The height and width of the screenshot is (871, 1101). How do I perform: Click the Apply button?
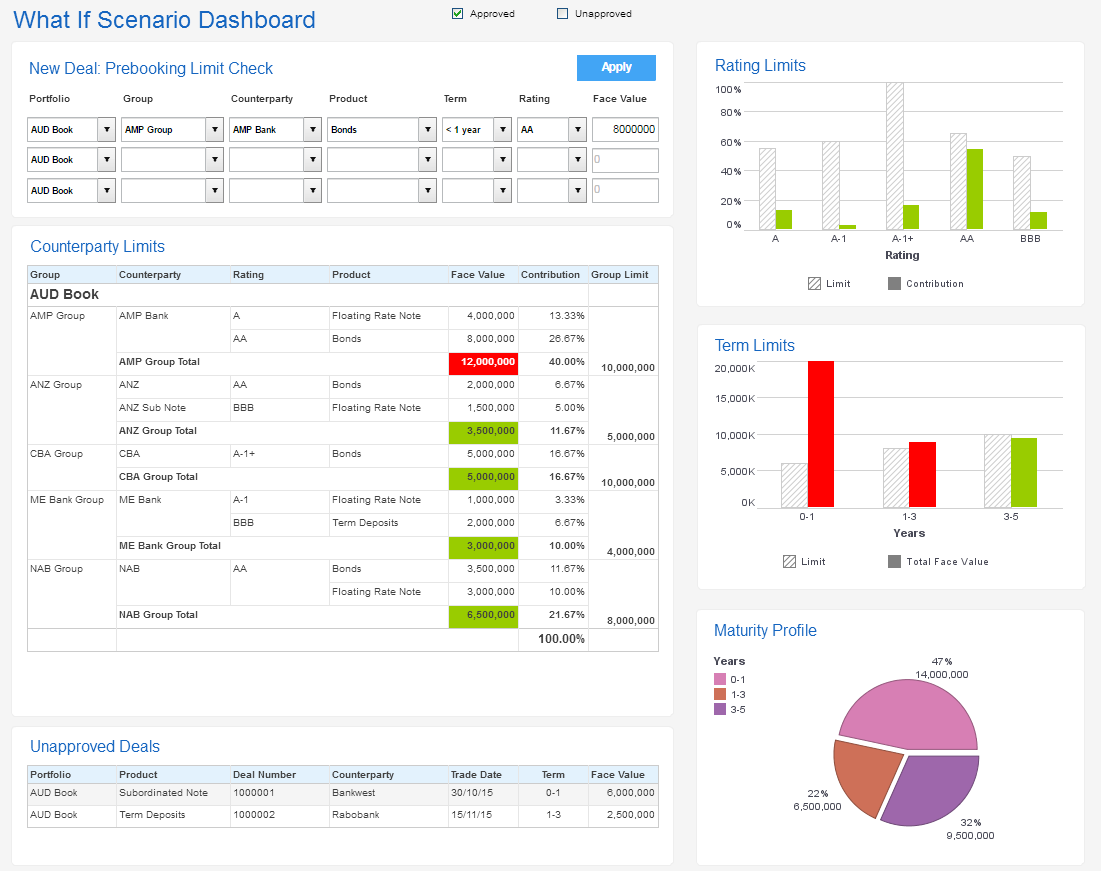point(616,67)
